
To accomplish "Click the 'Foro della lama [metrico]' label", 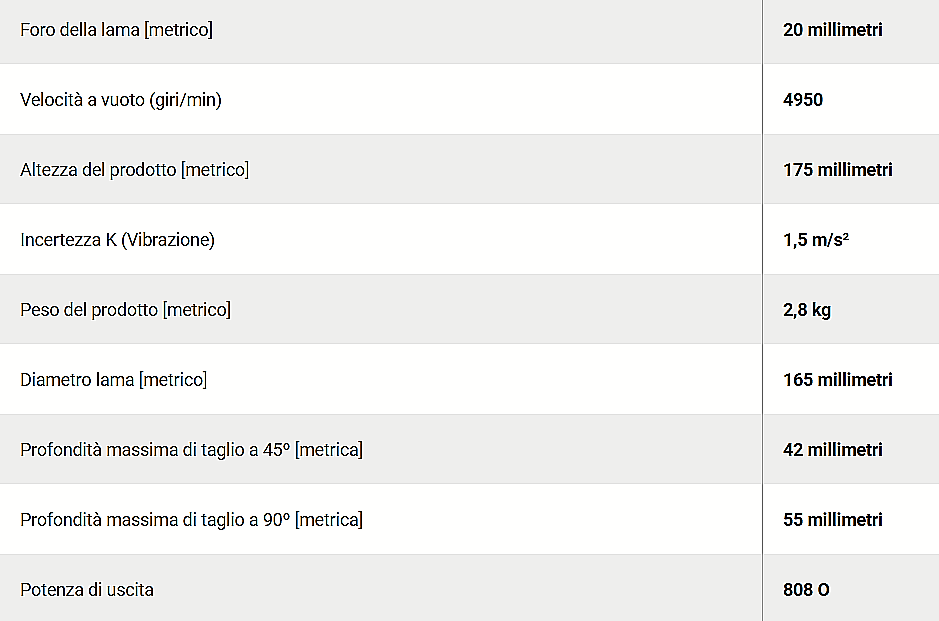I will click(116, 30).
